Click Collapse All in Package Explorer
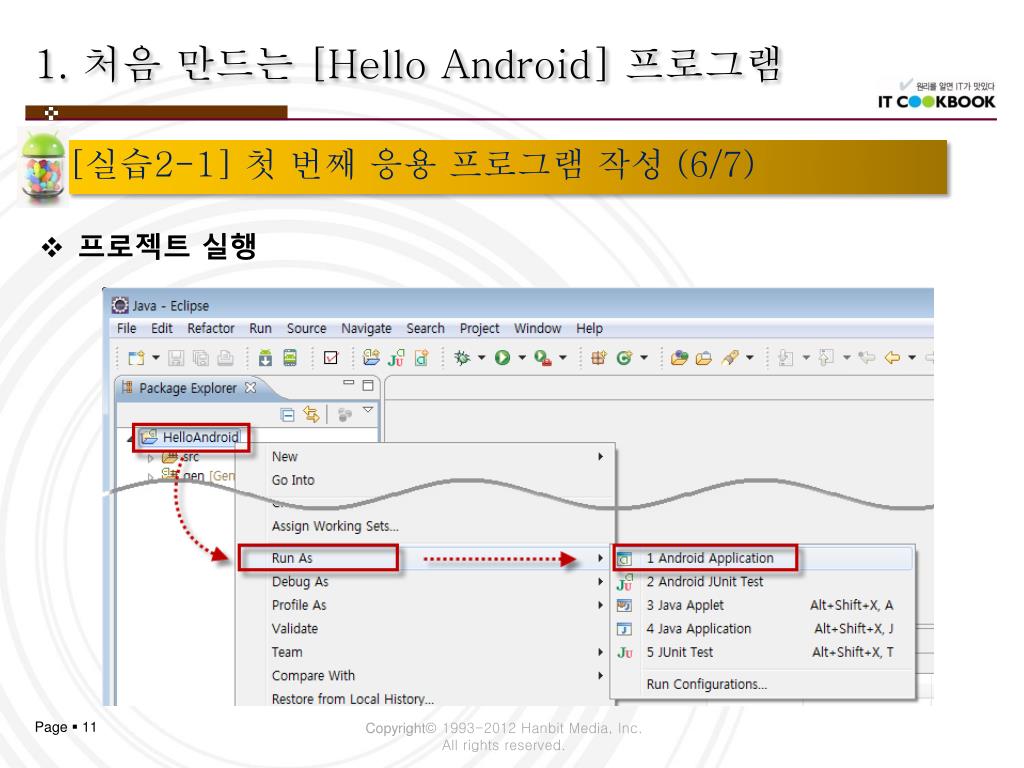Image resolution: width=1024 pixels, height=768 pixels. 287,415
